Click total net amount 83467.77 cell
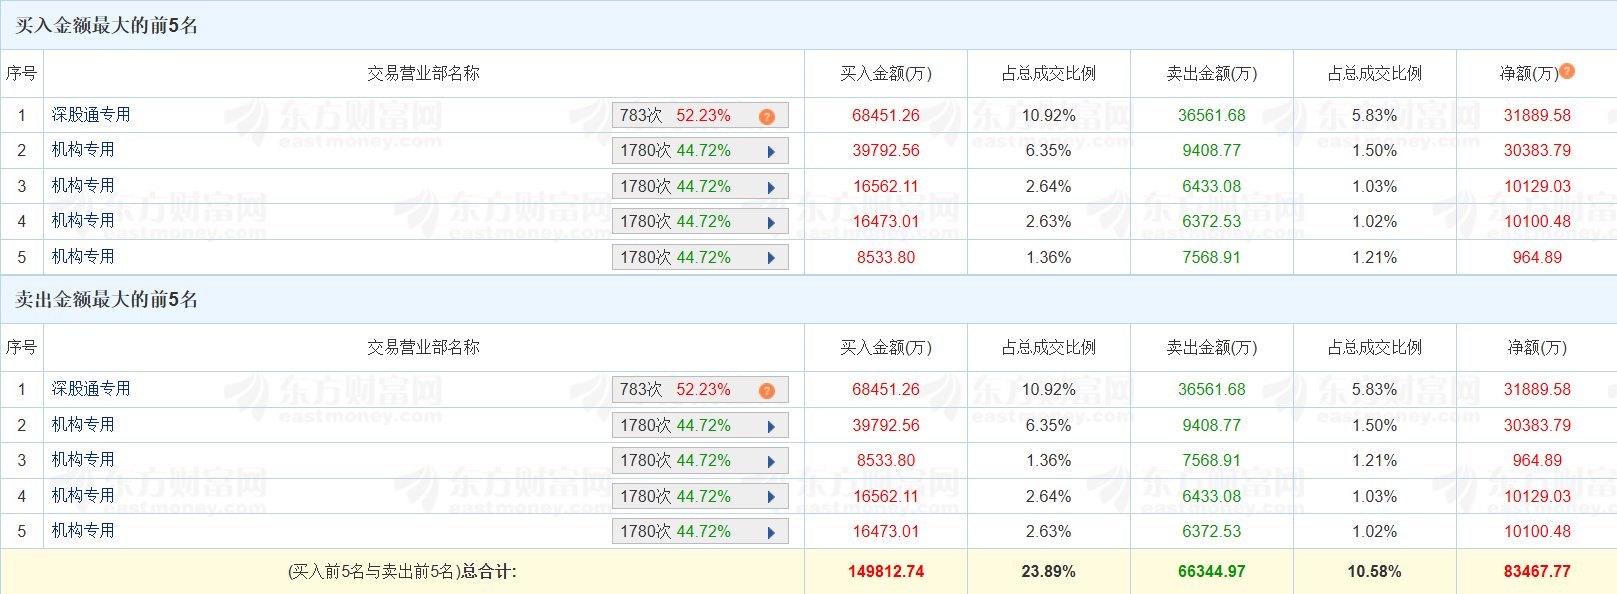1617x594 pixels. 1536,572
